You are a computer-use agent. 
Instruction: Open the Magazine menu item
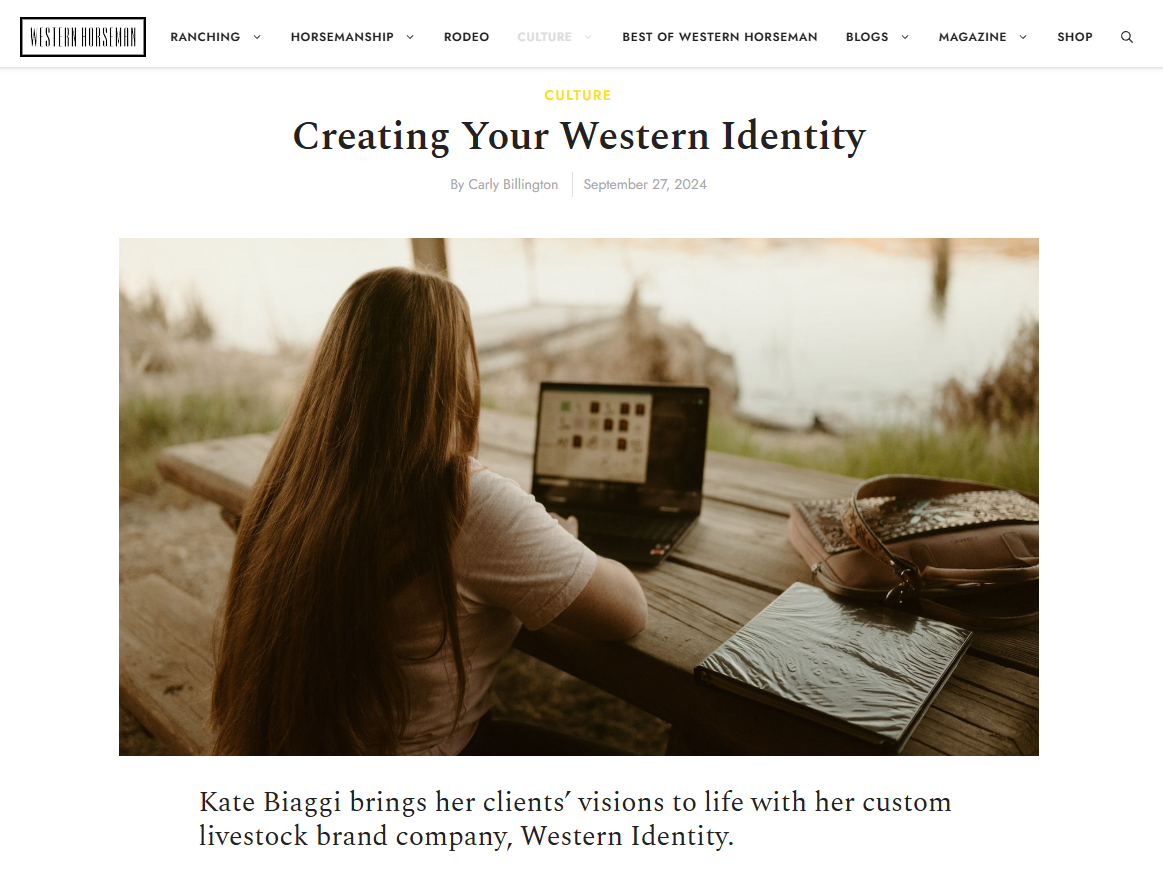[x=972, y=37]
